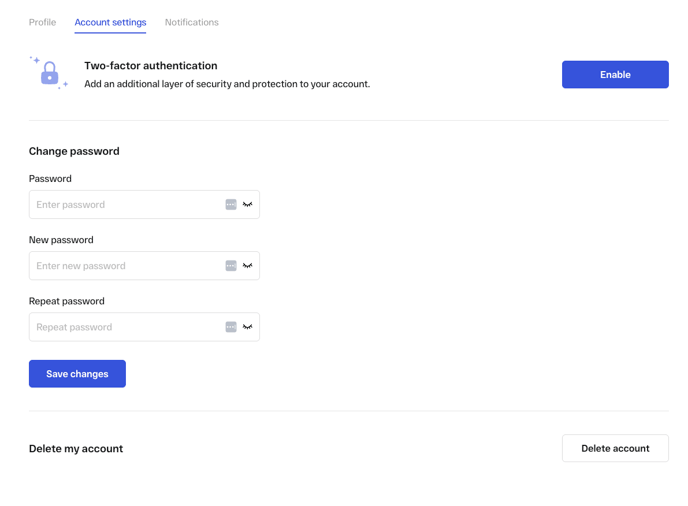Screen dimensions: 688x506
Task: Select the Repeat password input box
Action: pos(125,327)
